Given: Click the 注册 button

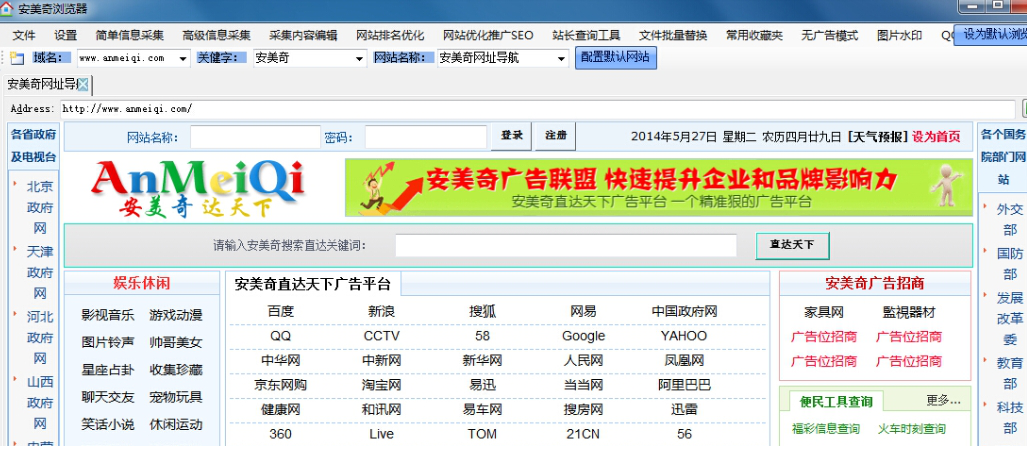Looking at the screenshot, I should coord(555,136).
